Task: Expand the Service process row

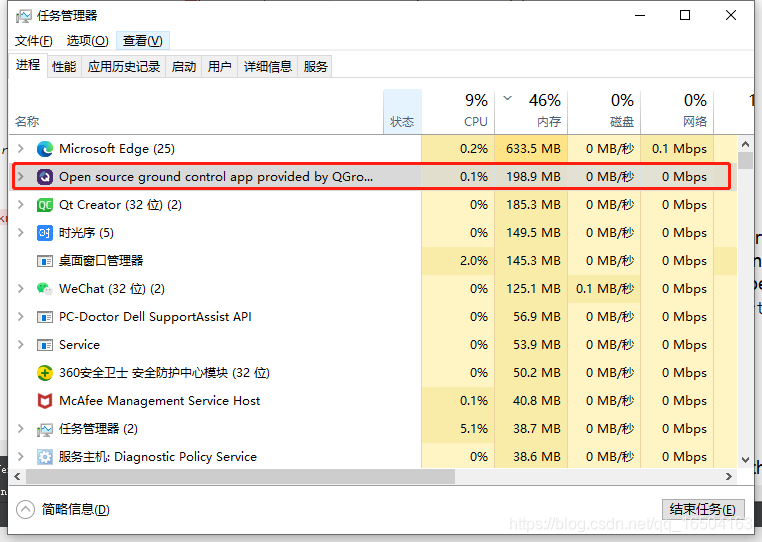Action: [x=20, y=345]
